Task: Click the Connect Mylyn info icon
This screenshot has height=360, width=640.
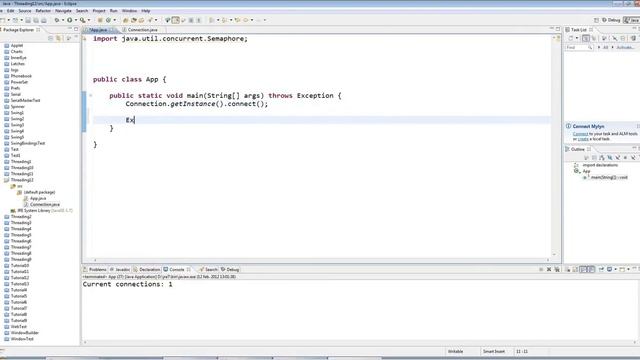Action: 569,126
